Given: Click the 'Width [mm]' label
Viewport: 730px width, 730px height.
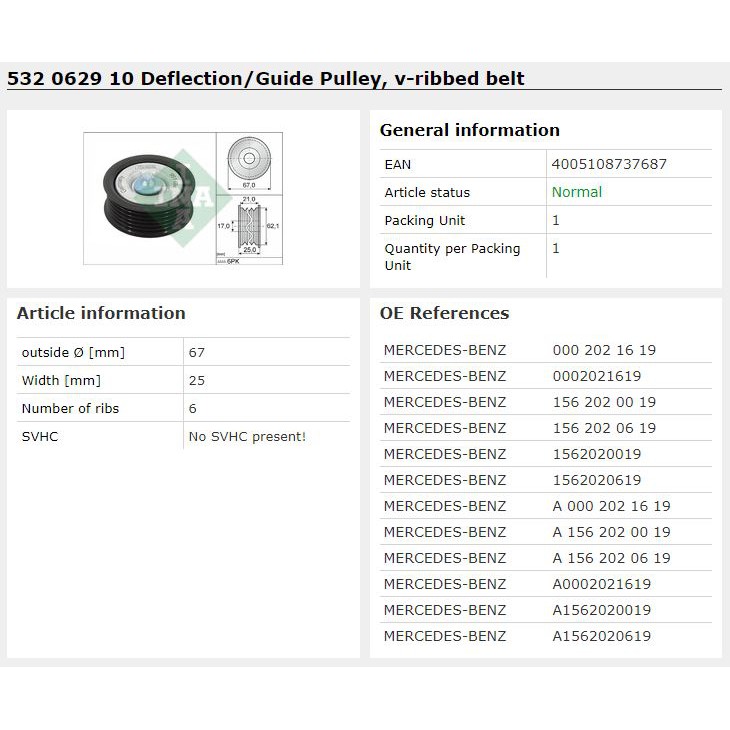Looking at the screenshot, I should click(x=61, y=380).
